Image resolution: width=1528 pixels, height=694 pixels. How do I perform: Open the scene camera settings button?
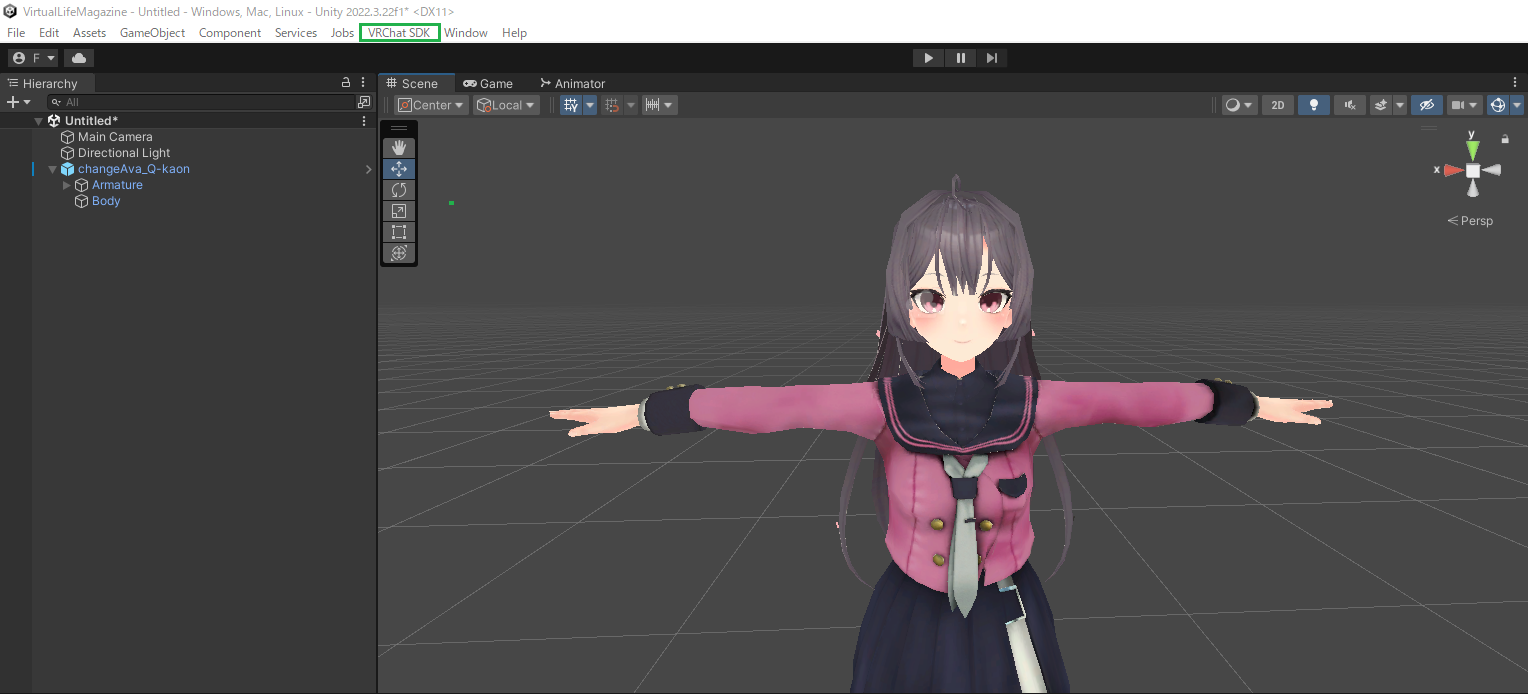click(1465, 105)
